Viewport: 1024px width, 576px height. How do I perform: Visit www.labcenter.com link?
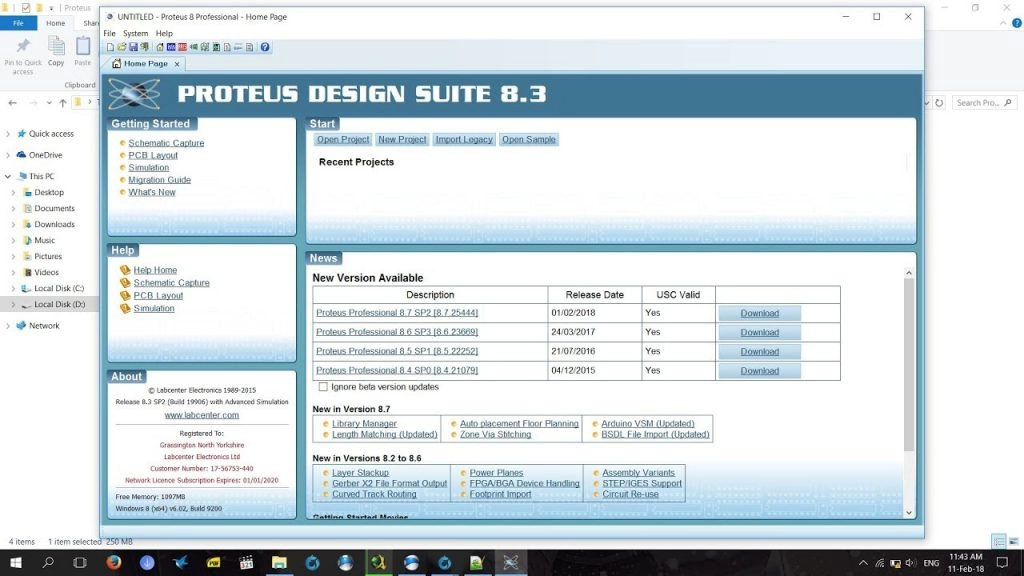click(x=202, y=415)
